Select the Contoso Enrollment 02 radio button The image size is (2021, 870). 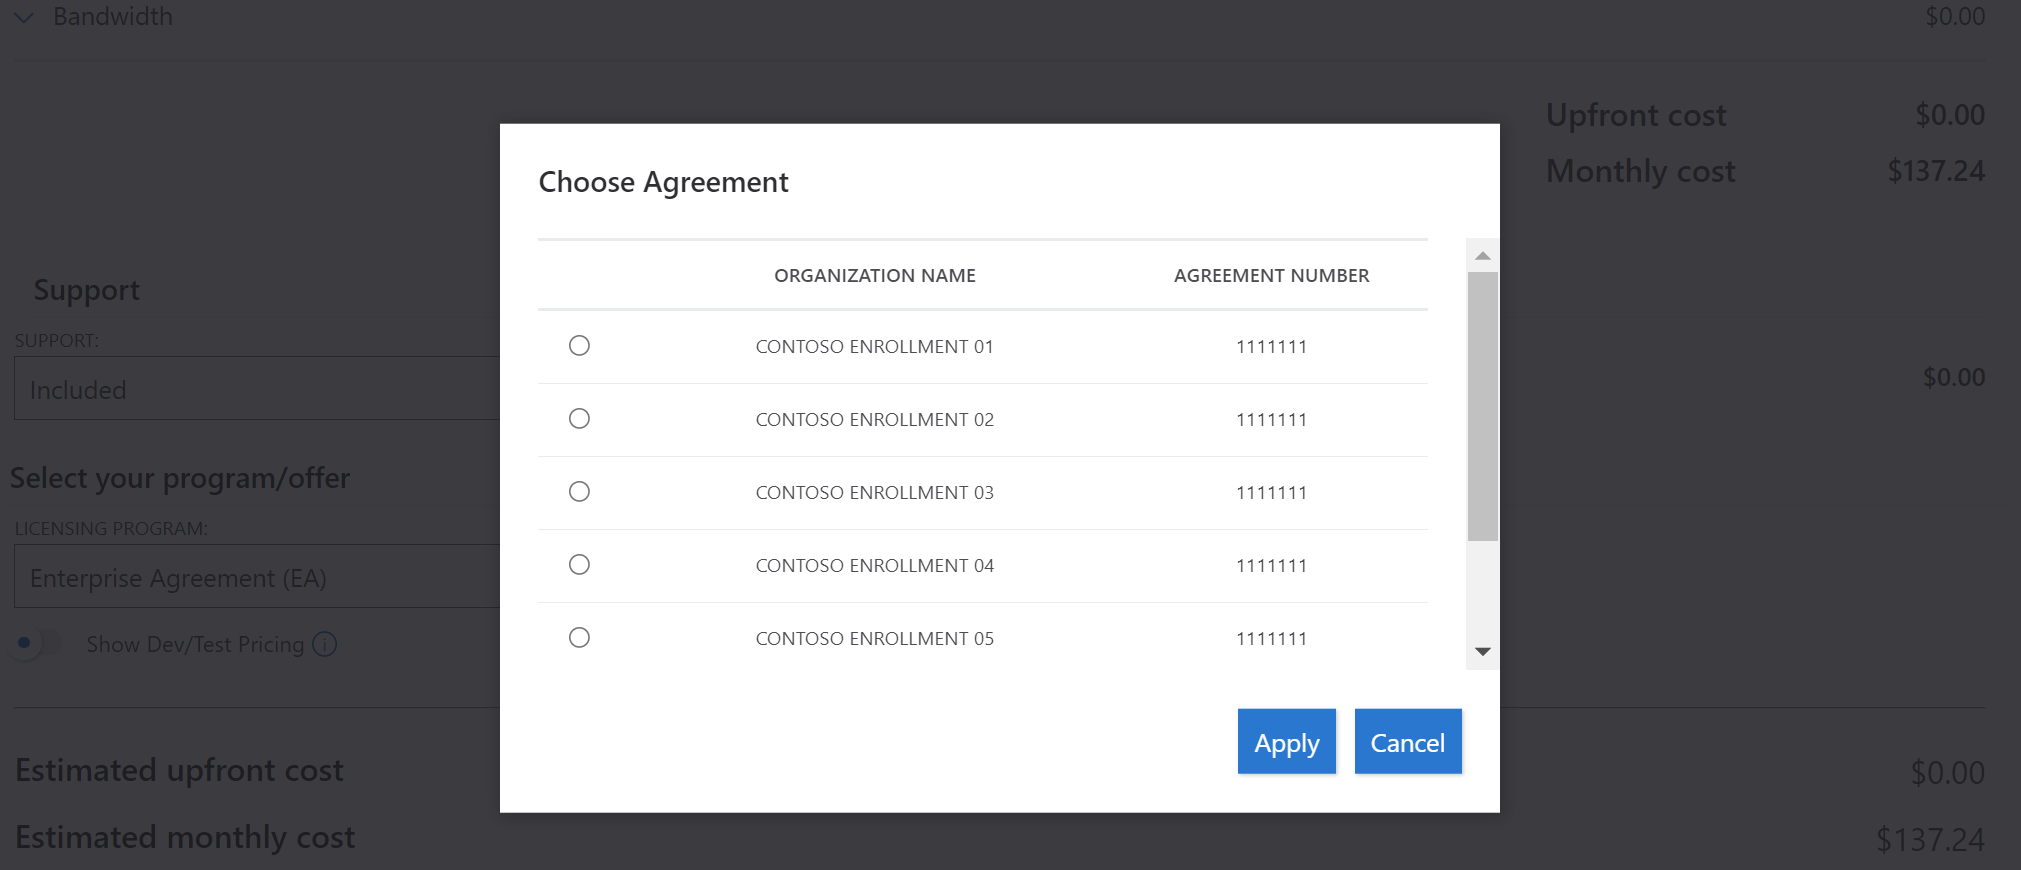pos(579,419)
